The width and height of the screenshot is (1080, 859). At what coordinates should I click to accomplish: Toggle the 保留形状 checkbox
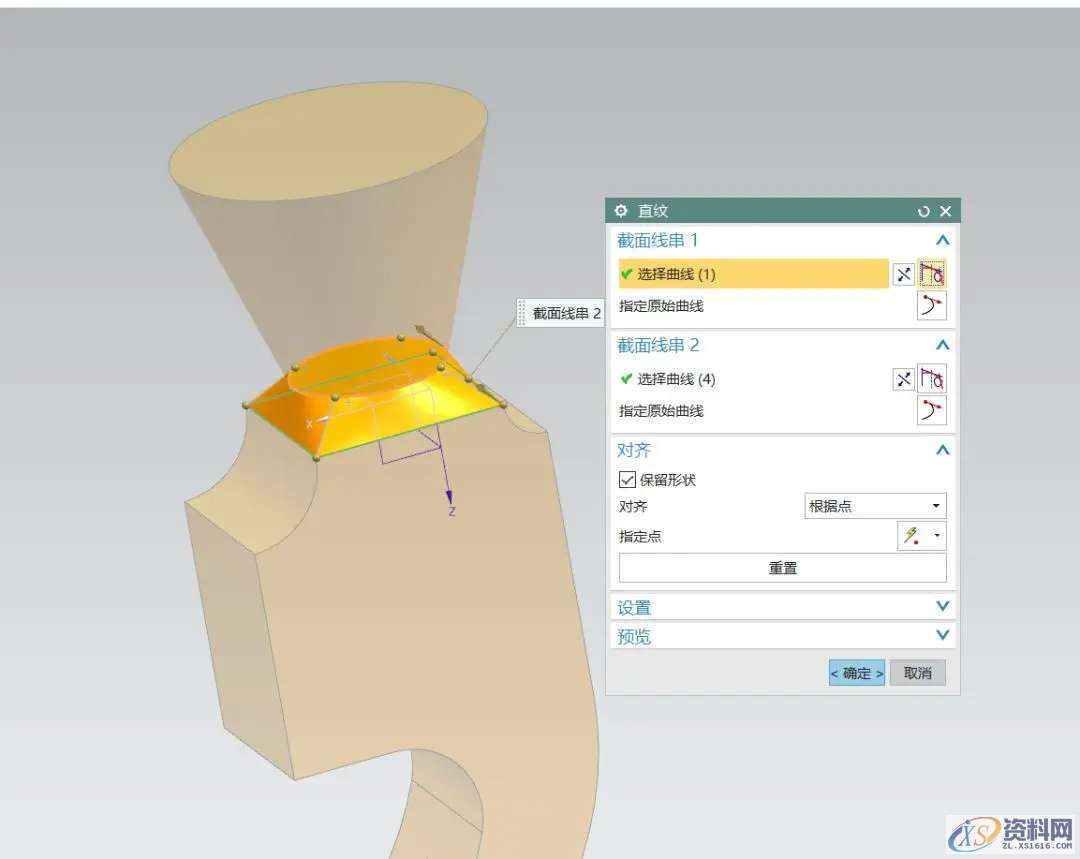[x=628, y=480]
